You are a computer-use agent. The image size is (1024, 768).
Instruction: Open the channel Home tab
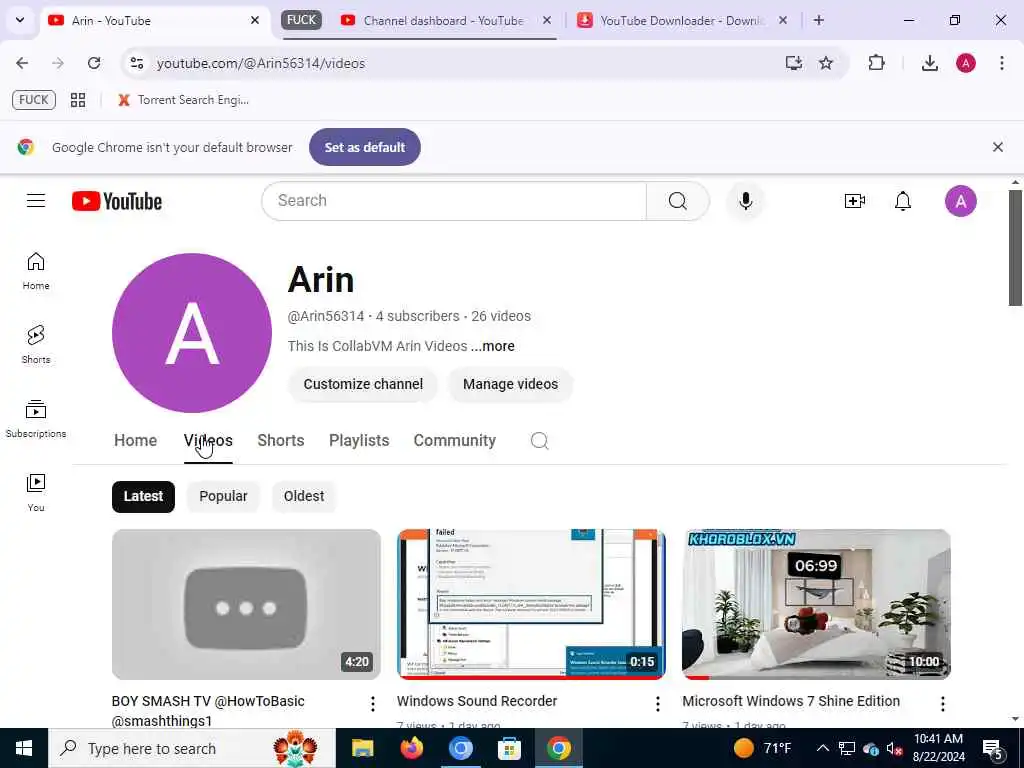[135, 441]
